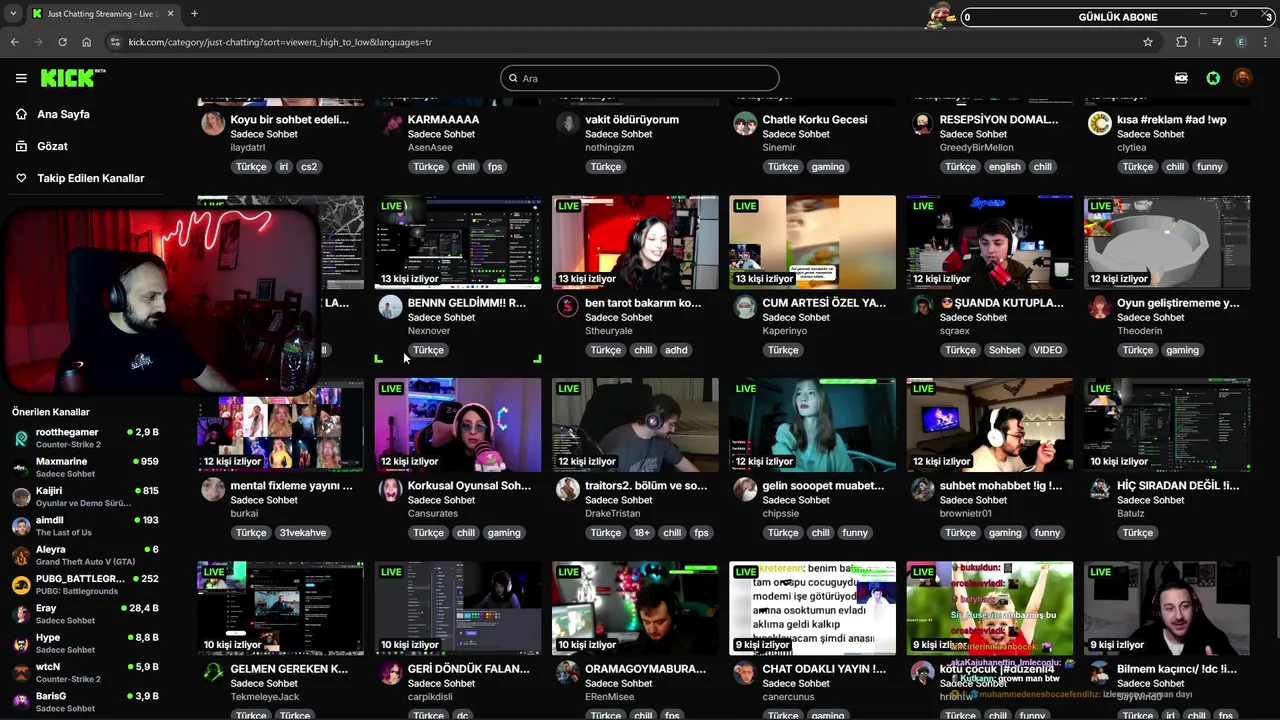
Task: Open the Eray recommended channel
Action: [86, 613]
